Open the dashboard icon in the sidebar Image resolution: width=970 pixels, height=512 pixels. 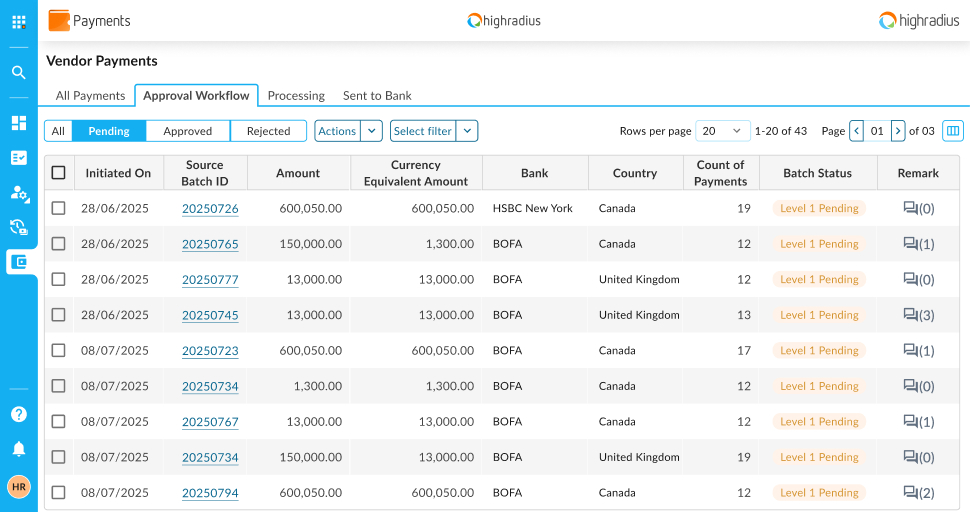point(19,123)
